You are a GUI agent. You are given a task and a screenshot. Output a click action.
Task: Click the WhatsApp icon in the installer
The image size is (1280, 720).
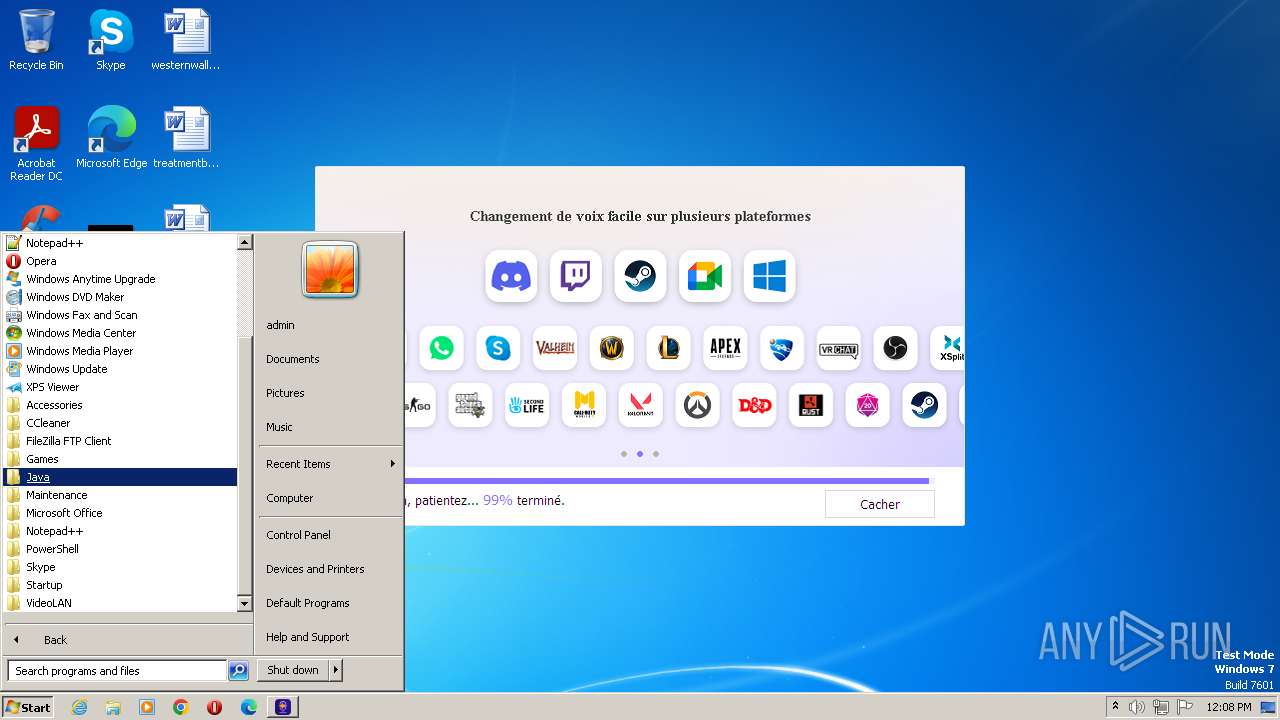(441, 348)
